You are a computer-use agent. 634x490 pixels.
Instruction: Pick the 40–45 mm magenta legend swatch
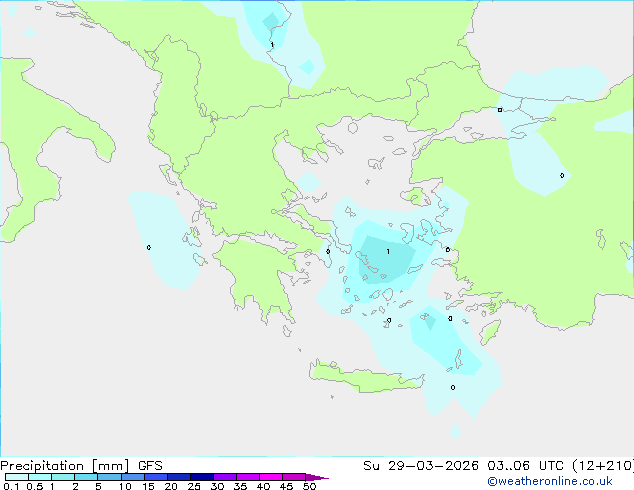pyautogui.click(x=271, y=477)
